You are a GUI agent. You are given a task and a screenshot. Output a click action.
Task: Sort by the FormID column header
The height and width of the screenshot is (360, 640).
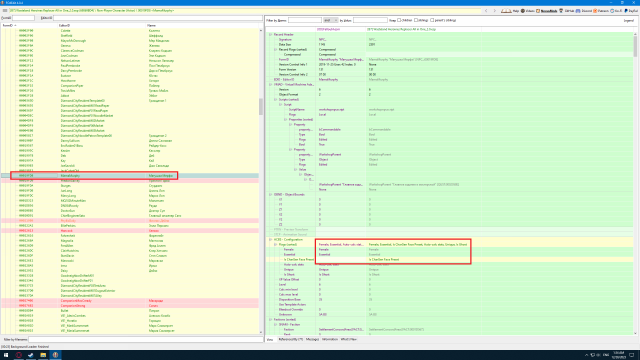coord(29,25)
